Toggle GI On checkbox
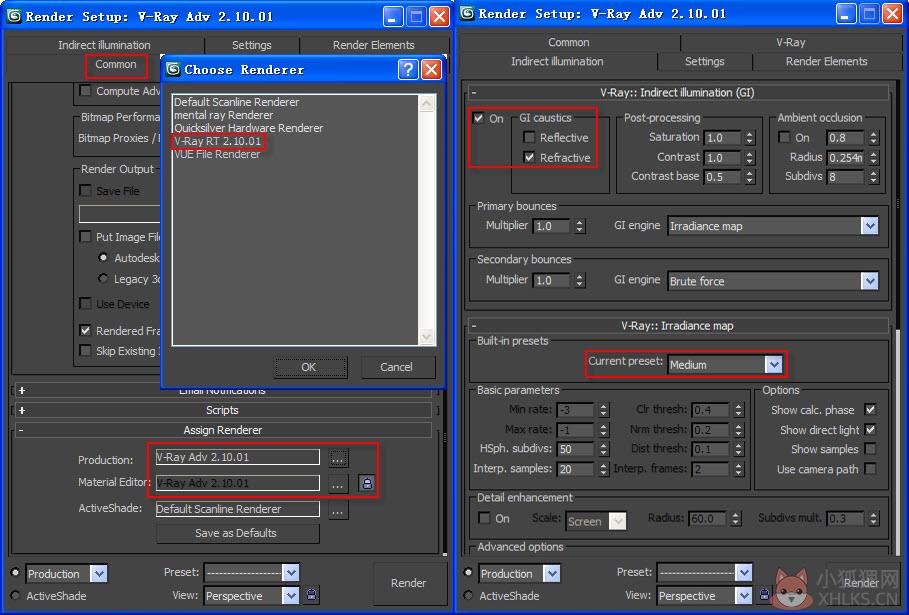909x615 pixels. 479,118
